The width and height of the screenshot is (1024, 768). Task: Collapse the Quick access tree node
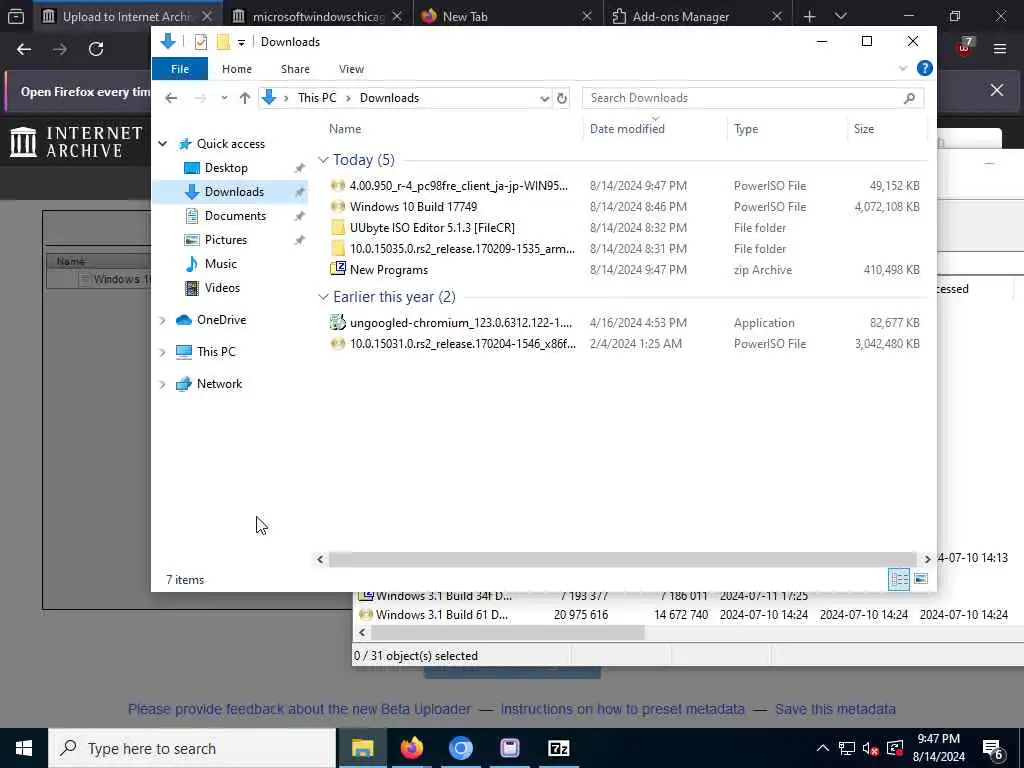click(x=163, y=144)
